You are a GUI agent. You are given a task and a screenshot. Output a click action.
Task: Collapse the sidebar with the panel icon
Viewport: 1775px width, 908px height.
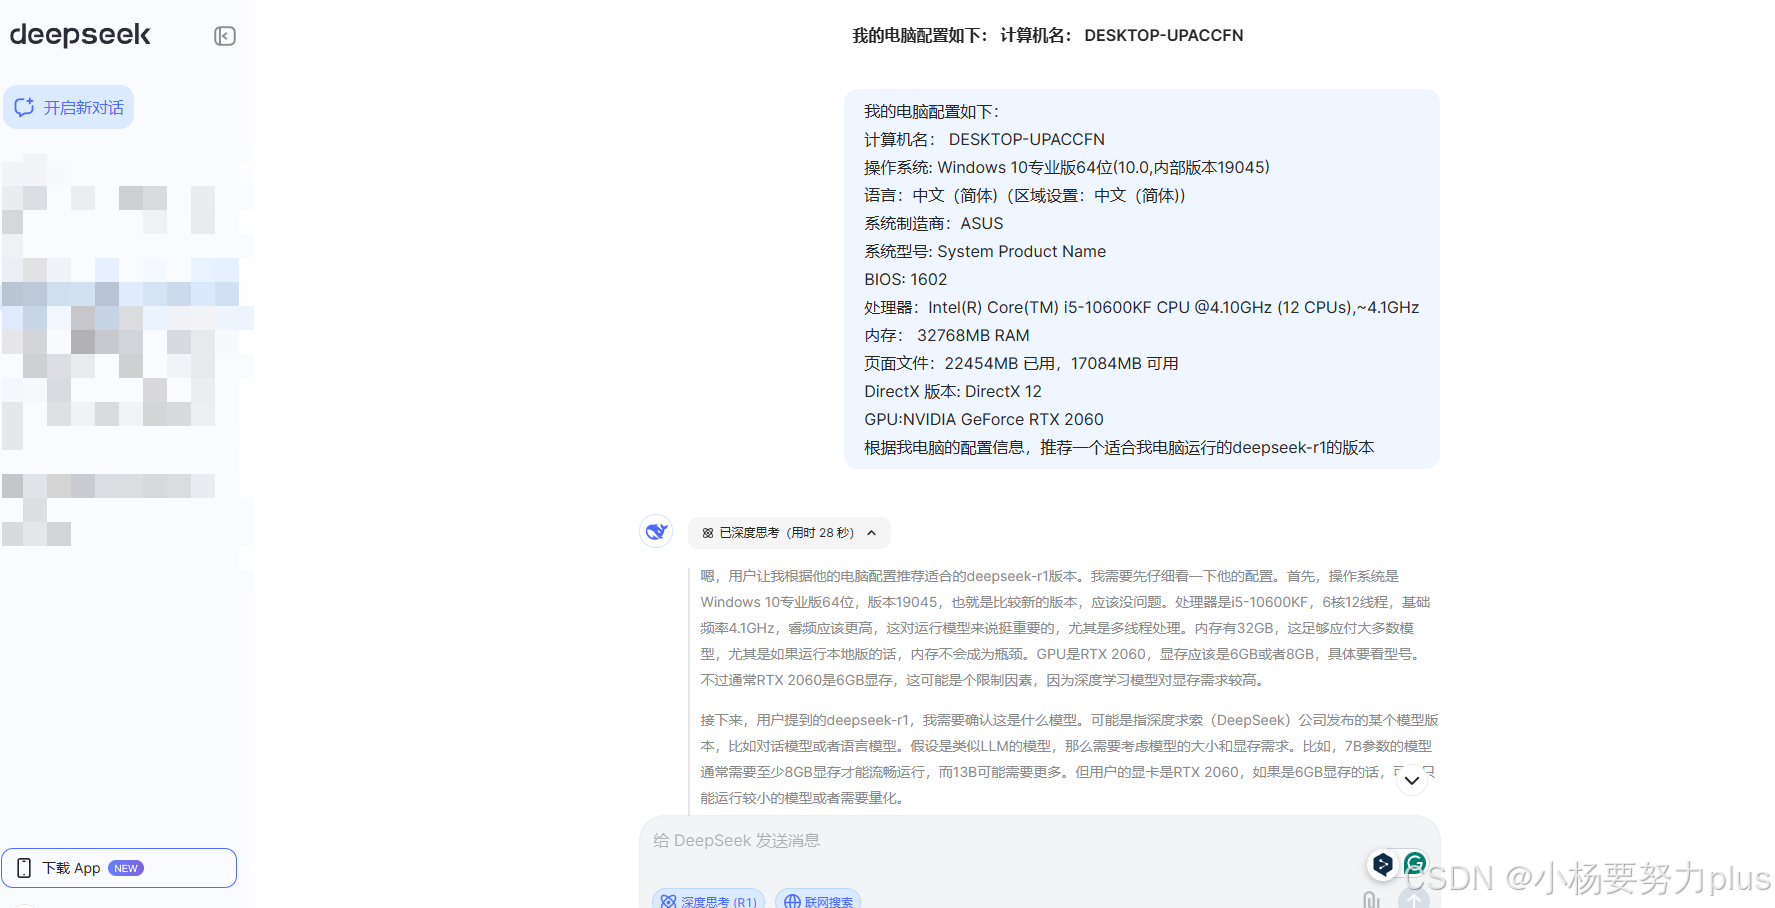tap(225, 36)
